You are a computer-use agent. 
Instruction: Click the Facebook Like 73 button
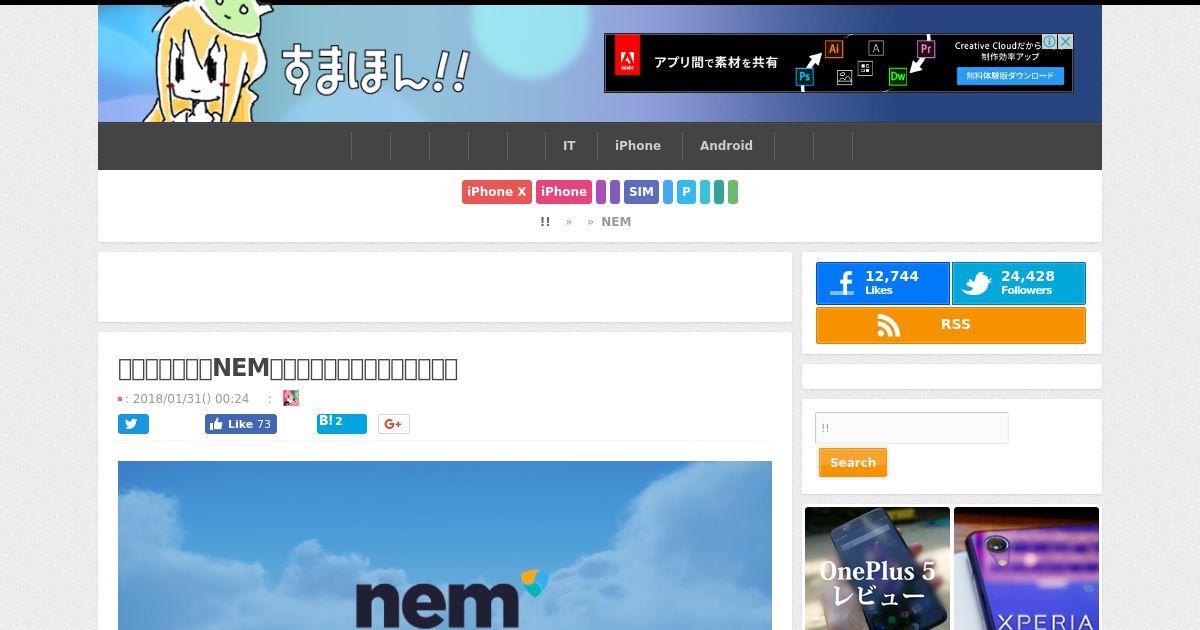[241, 424]
